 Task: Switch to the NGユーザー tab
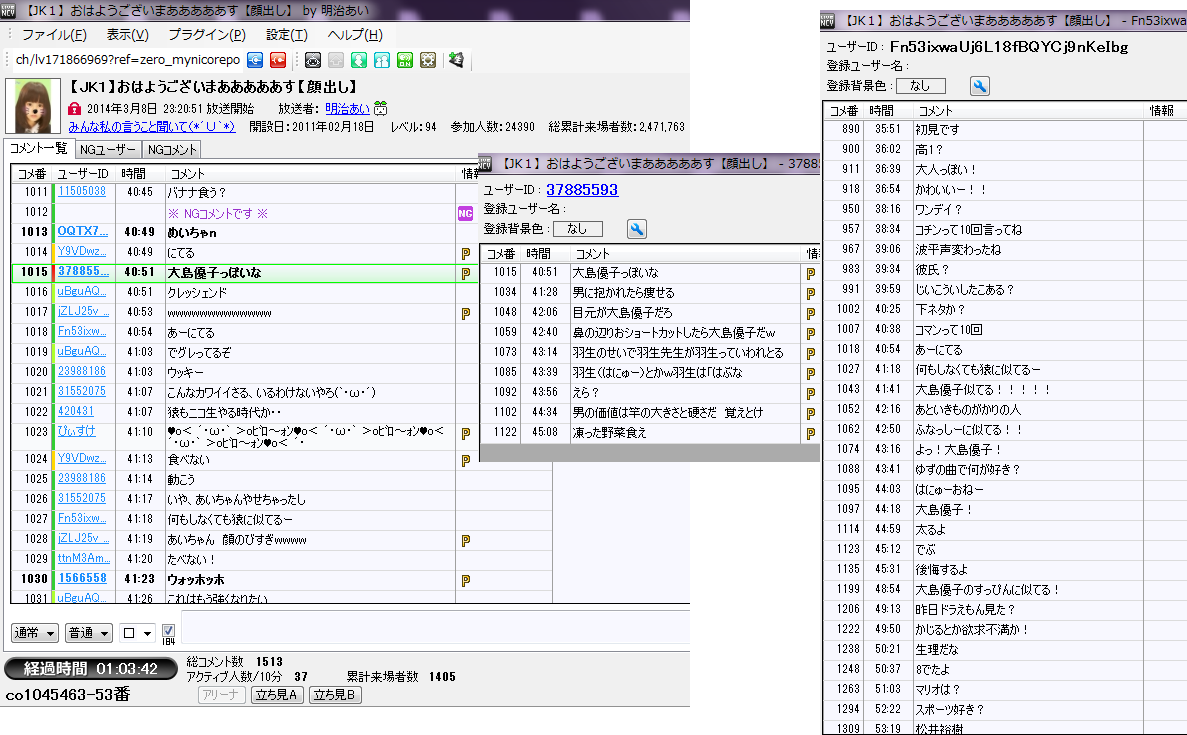[x=108, y=149]
